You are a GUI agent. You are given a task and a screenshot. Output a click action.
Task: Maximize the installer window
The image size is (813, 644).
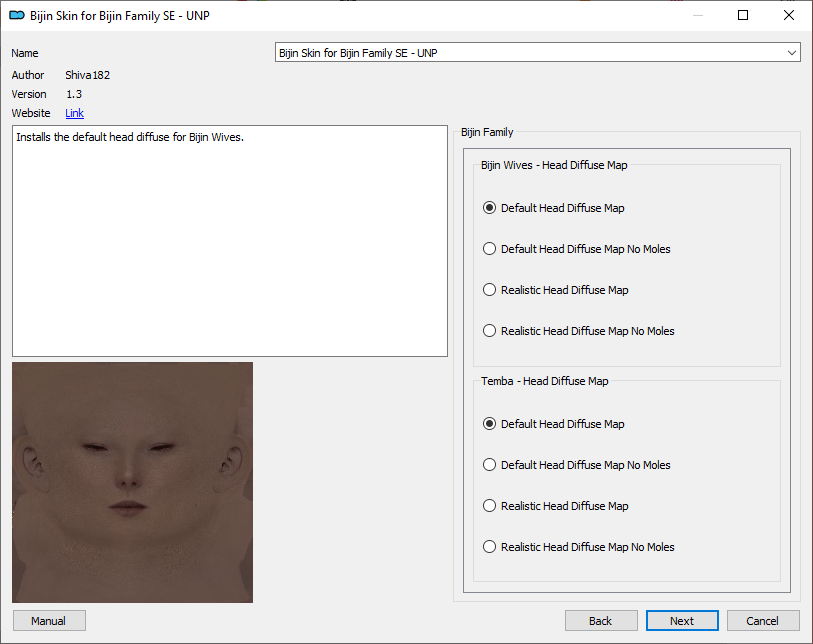click(x=743, y=15)
